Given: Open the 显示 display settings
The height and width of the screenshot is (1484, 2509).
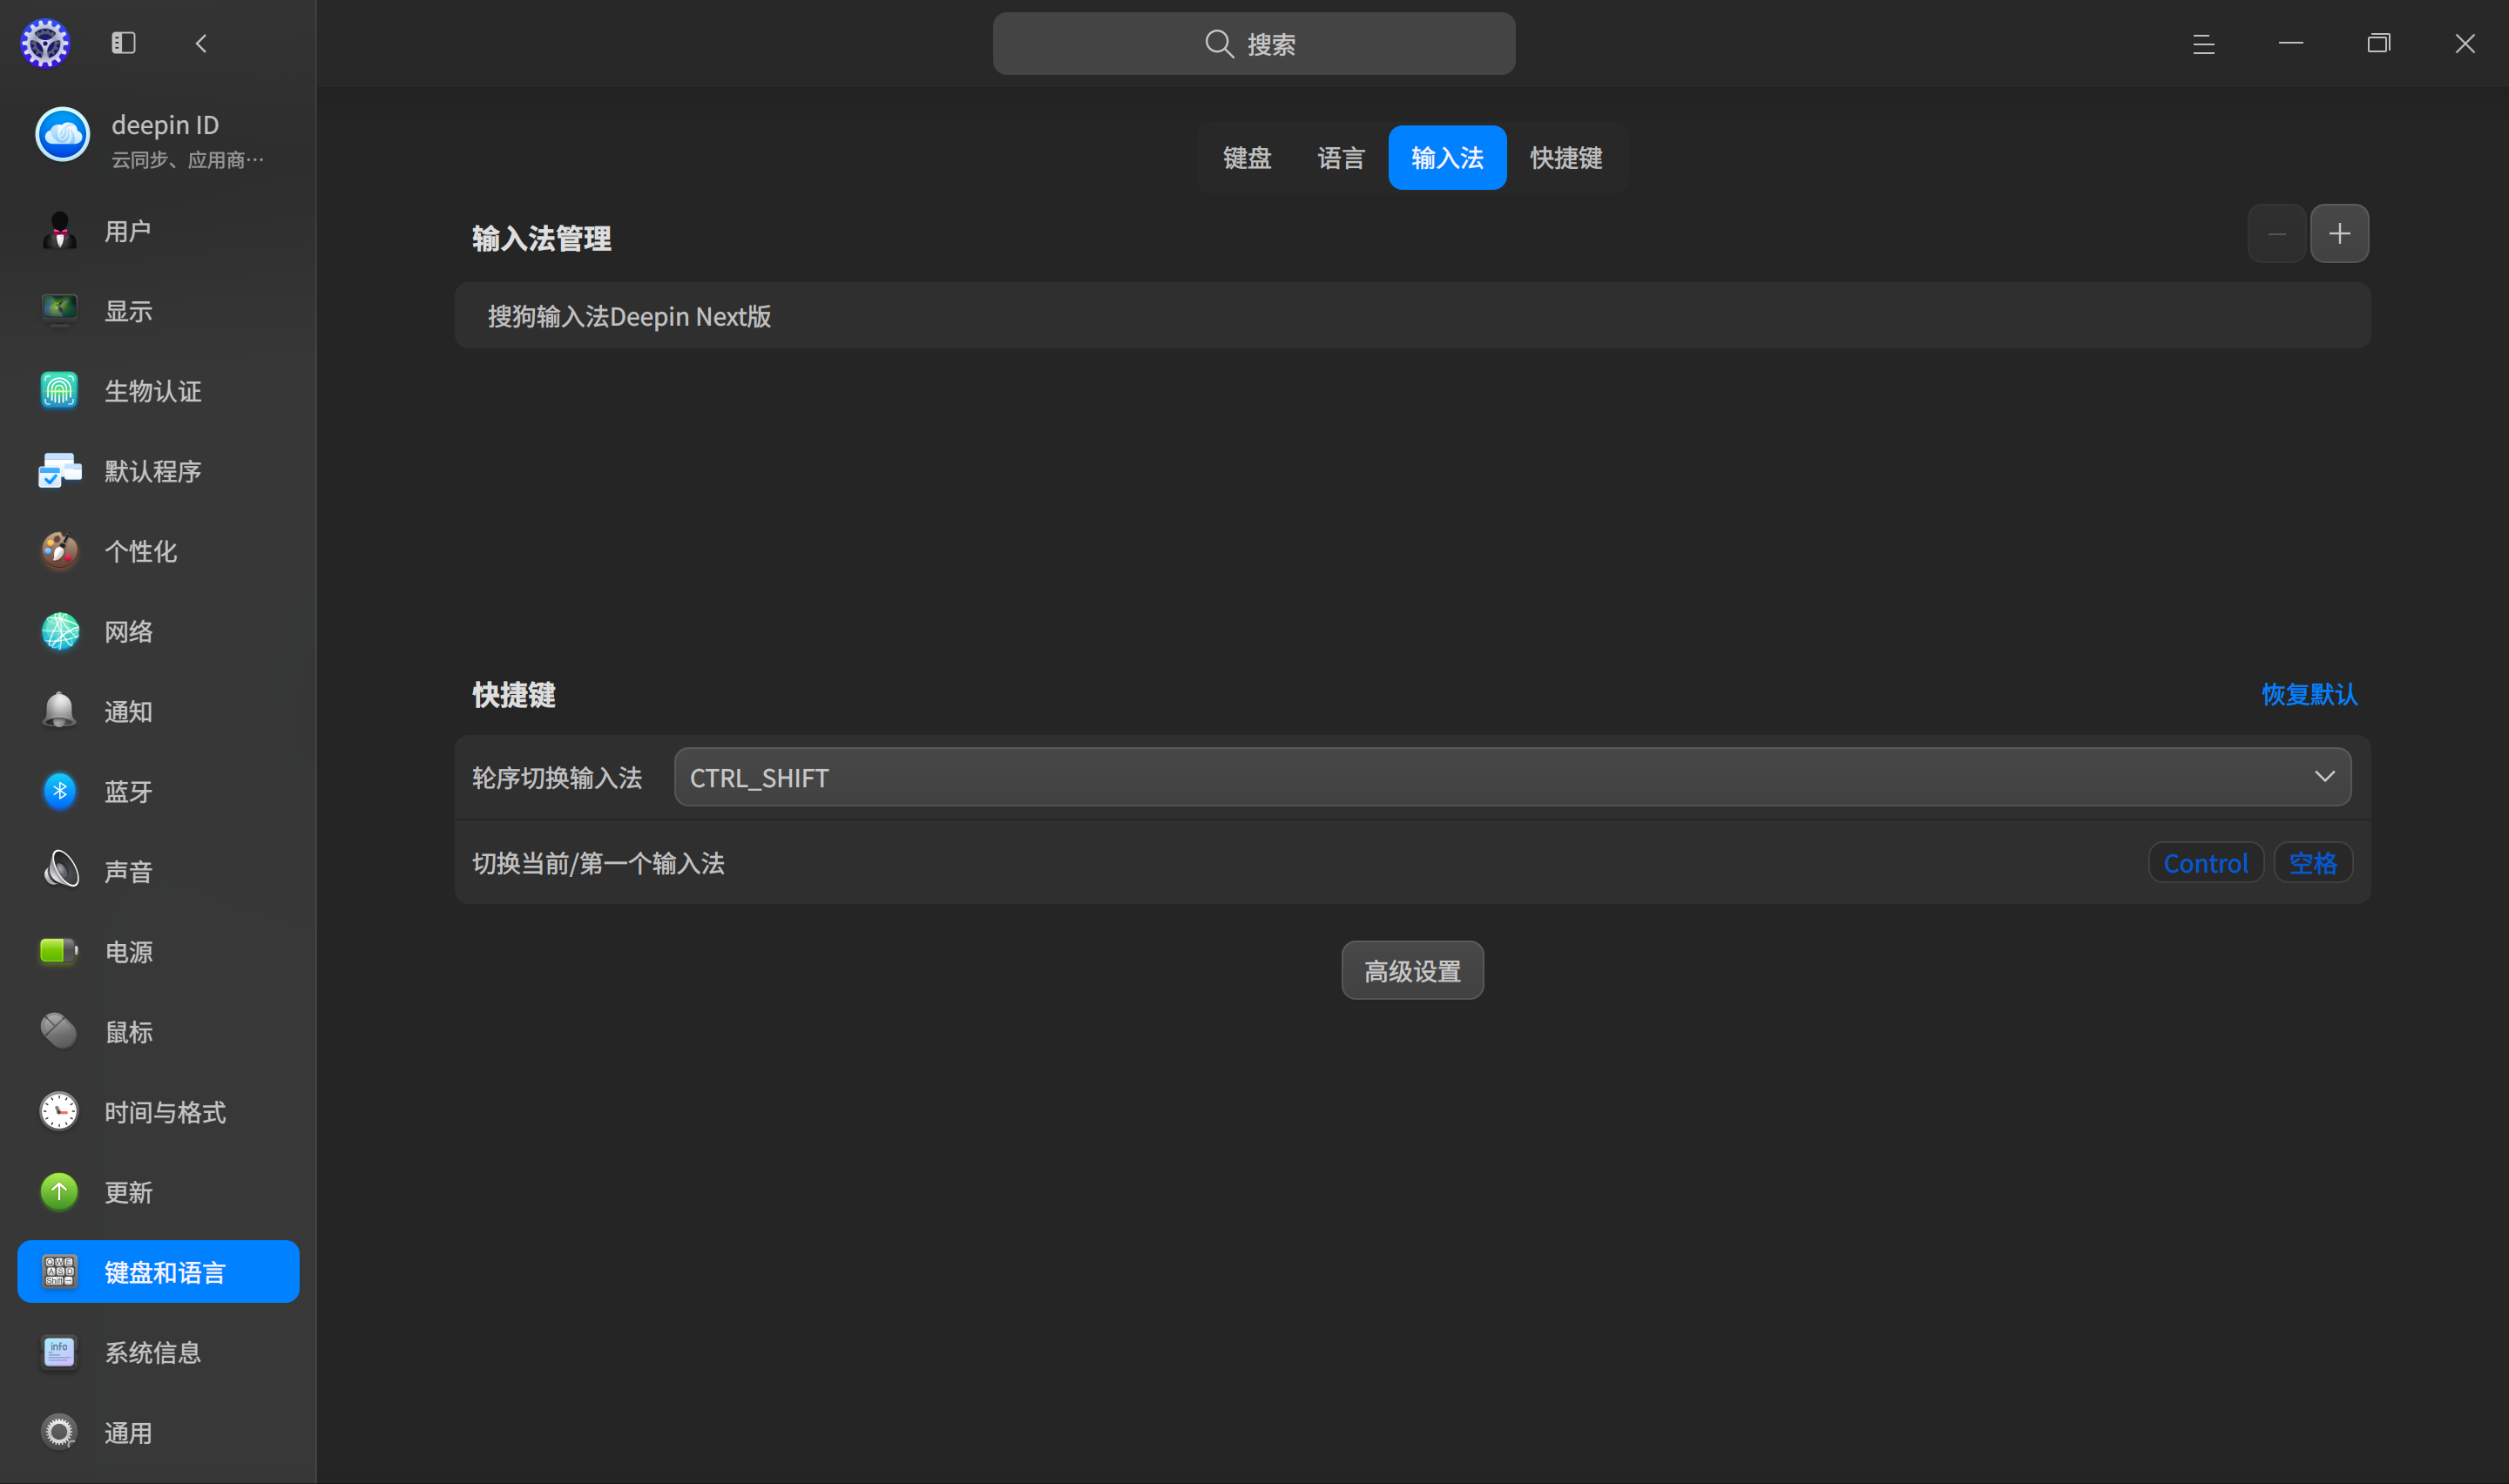Looking at the screenshot, I should [x=158, y=311].
